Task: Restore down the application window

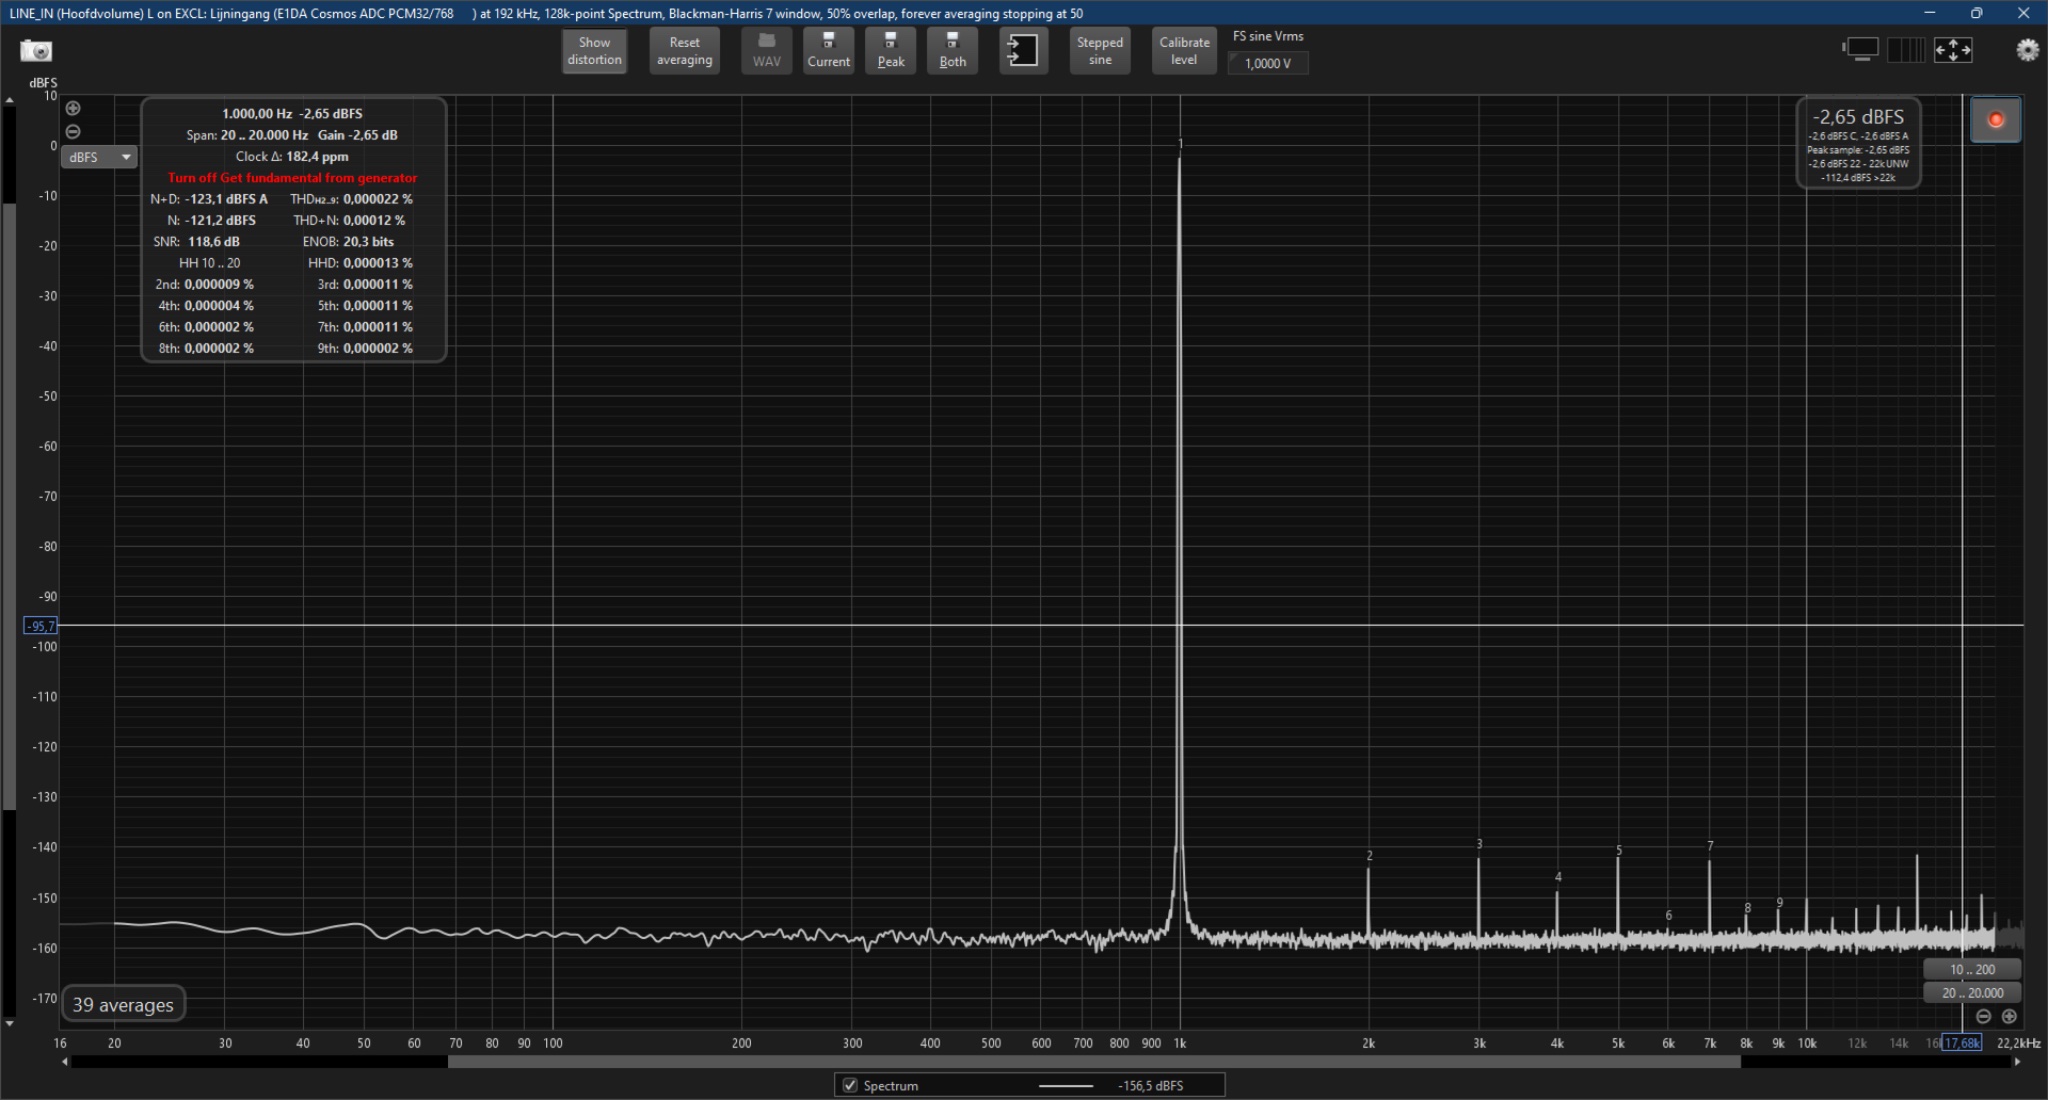Action: [1976, 13]
